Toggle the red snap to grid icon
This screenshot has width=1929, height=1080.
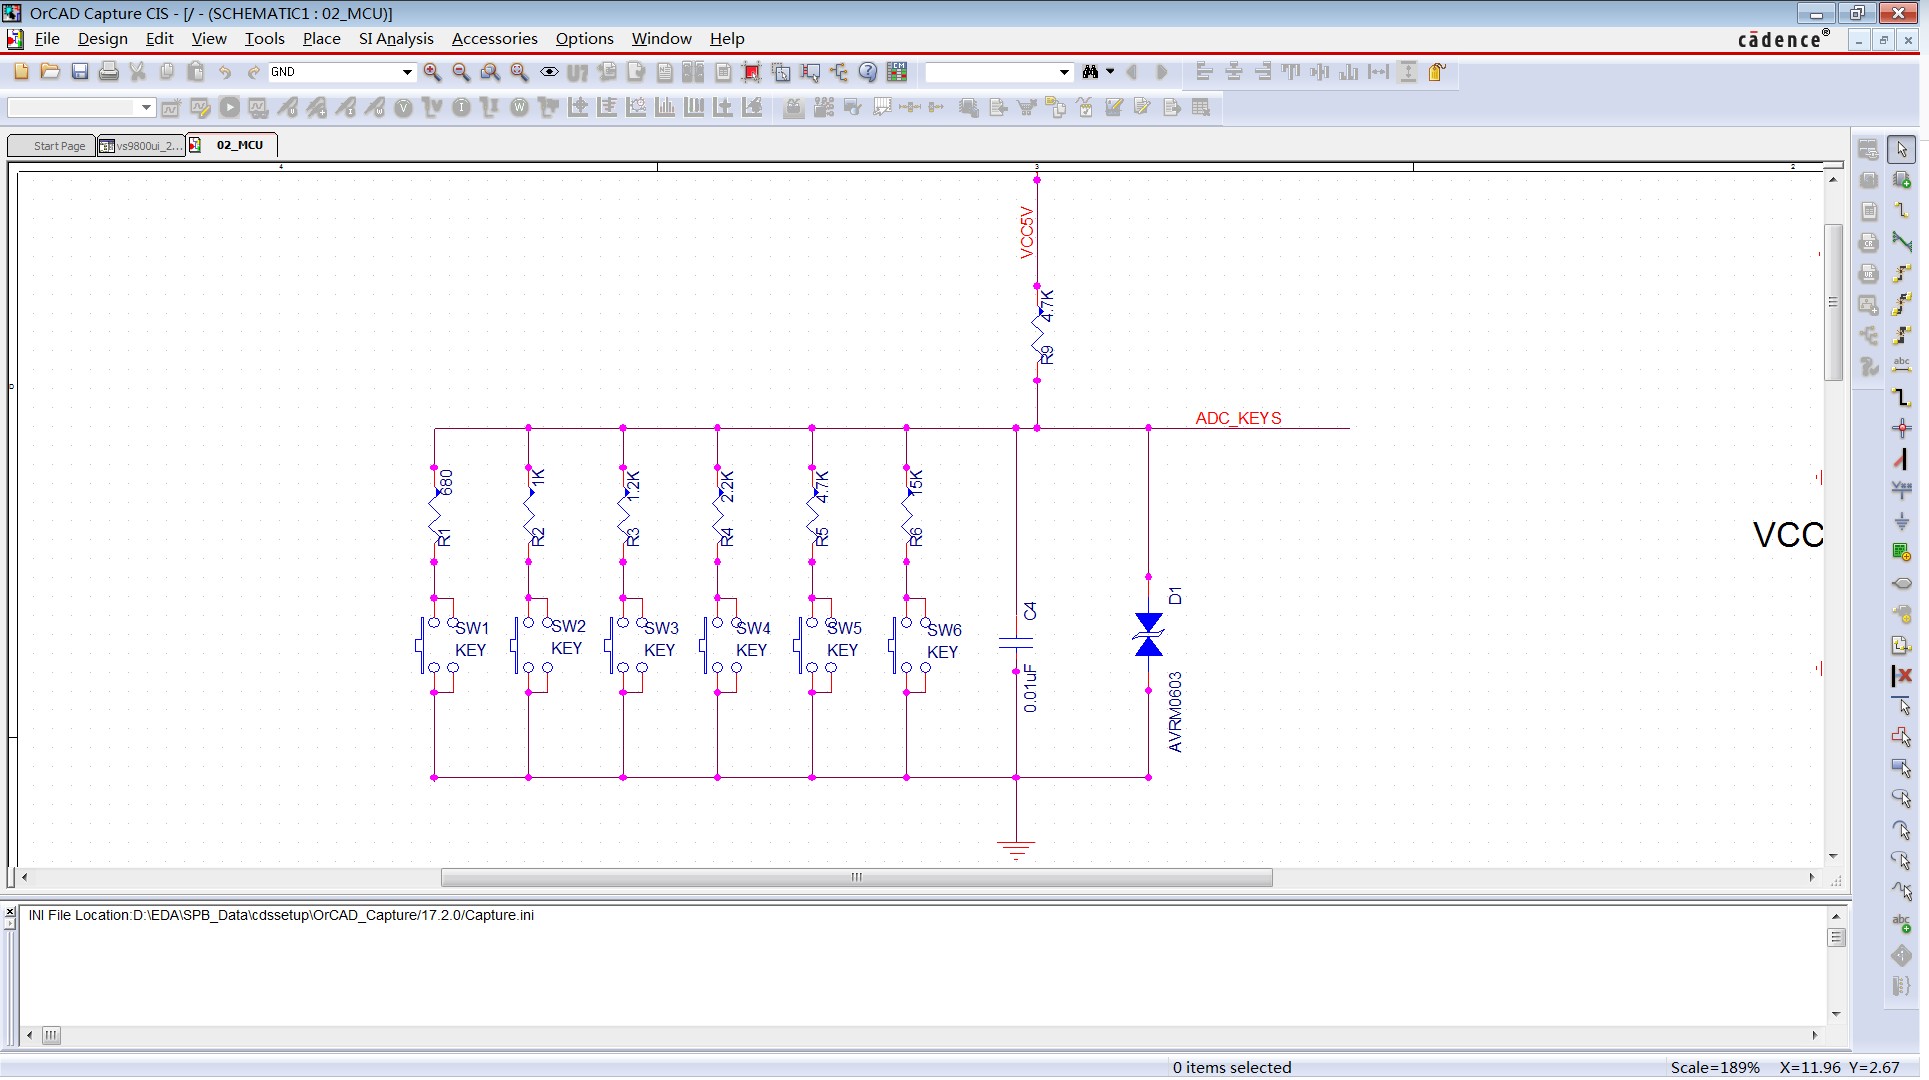752,72
